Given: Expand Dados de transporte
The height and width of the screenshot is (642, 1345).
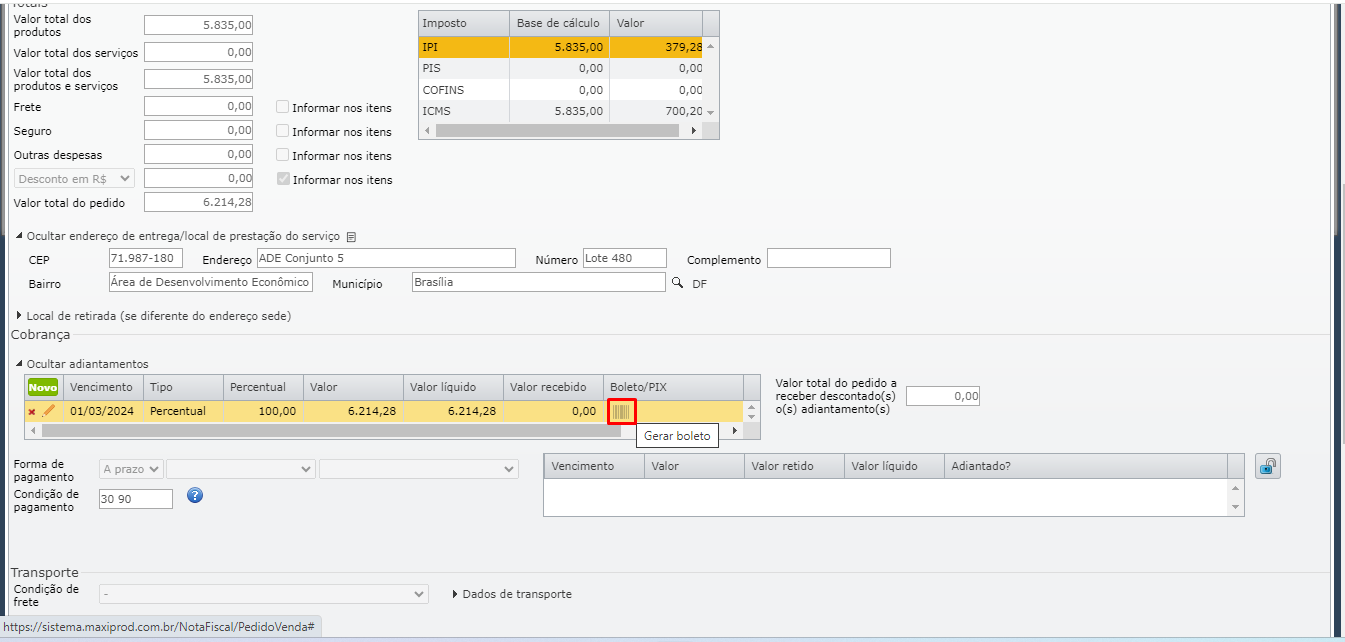Looking at the screenshot, I should (x=512, y=594).
